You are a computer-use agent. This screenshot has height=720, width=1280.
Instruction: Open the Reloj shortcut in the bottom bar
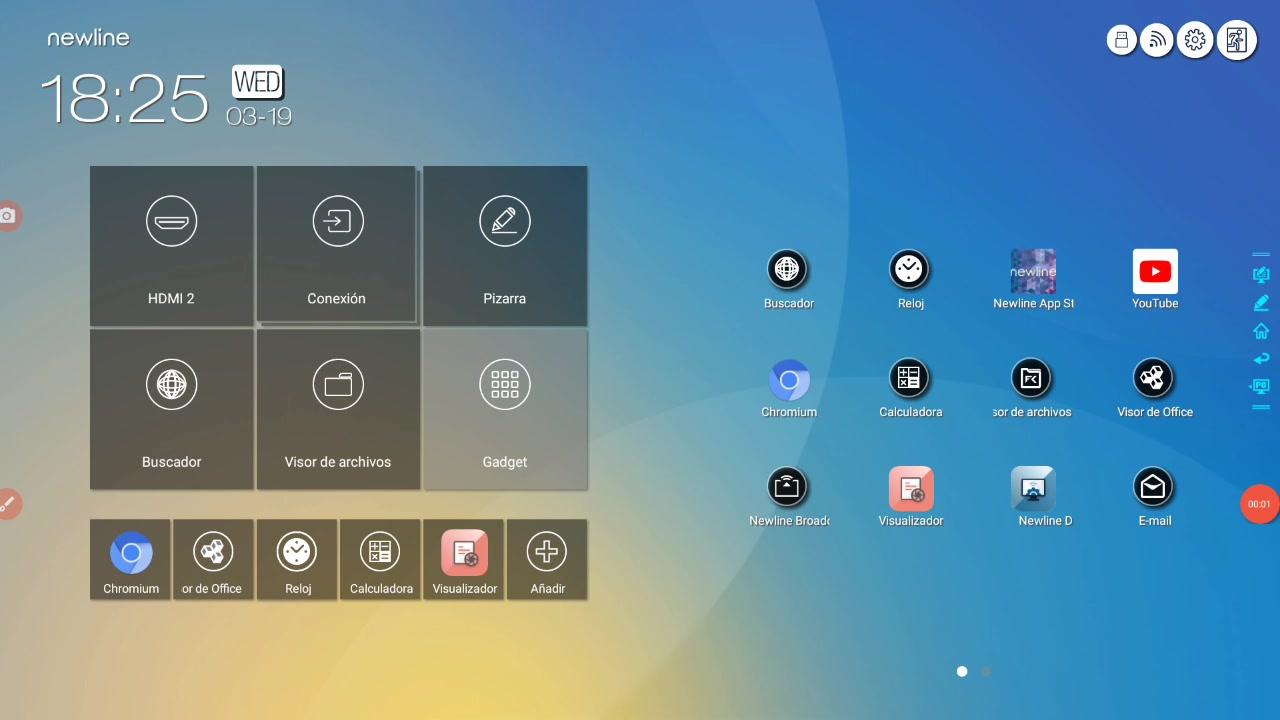click(297, 559)
